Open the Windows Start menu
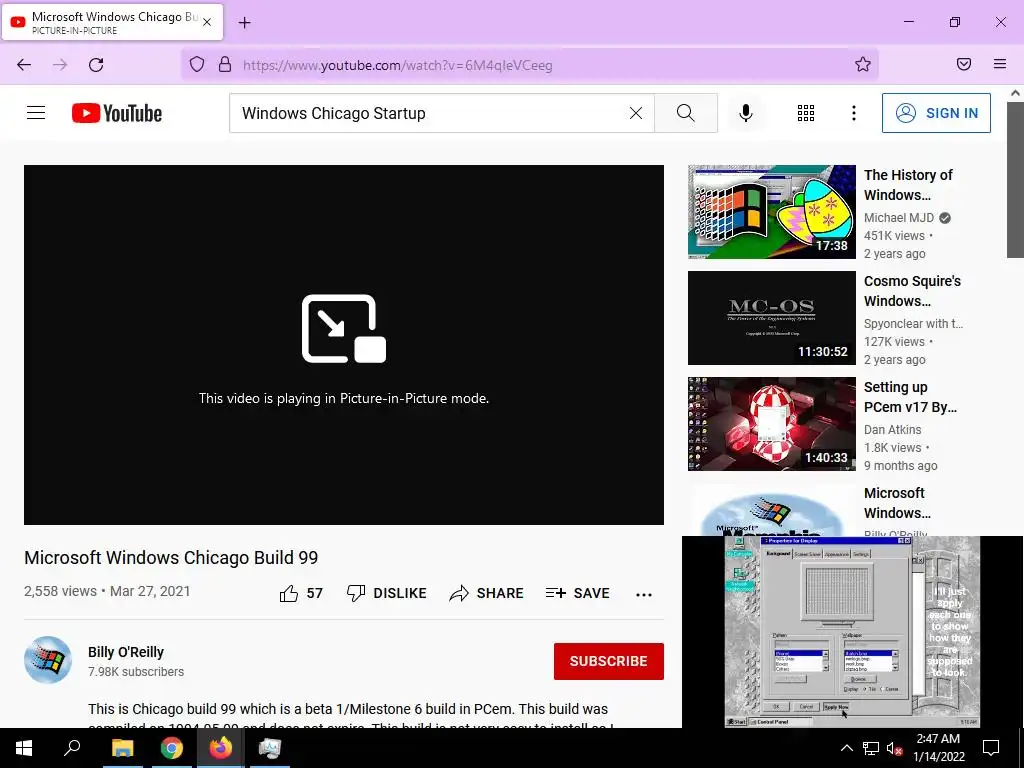This screenshot has width=1024, height=768. pyautogui.click(x=24, y=748)
